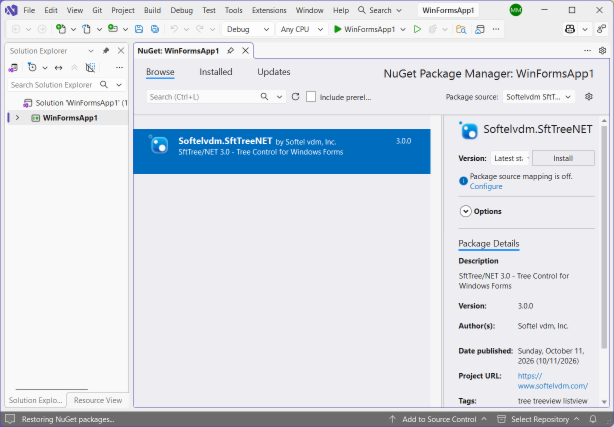Image resolution: width=614 pixels, height=427 pixels.
Task: Click the Live Share icon
Action: pyautogui.click(x=601, y=29)
